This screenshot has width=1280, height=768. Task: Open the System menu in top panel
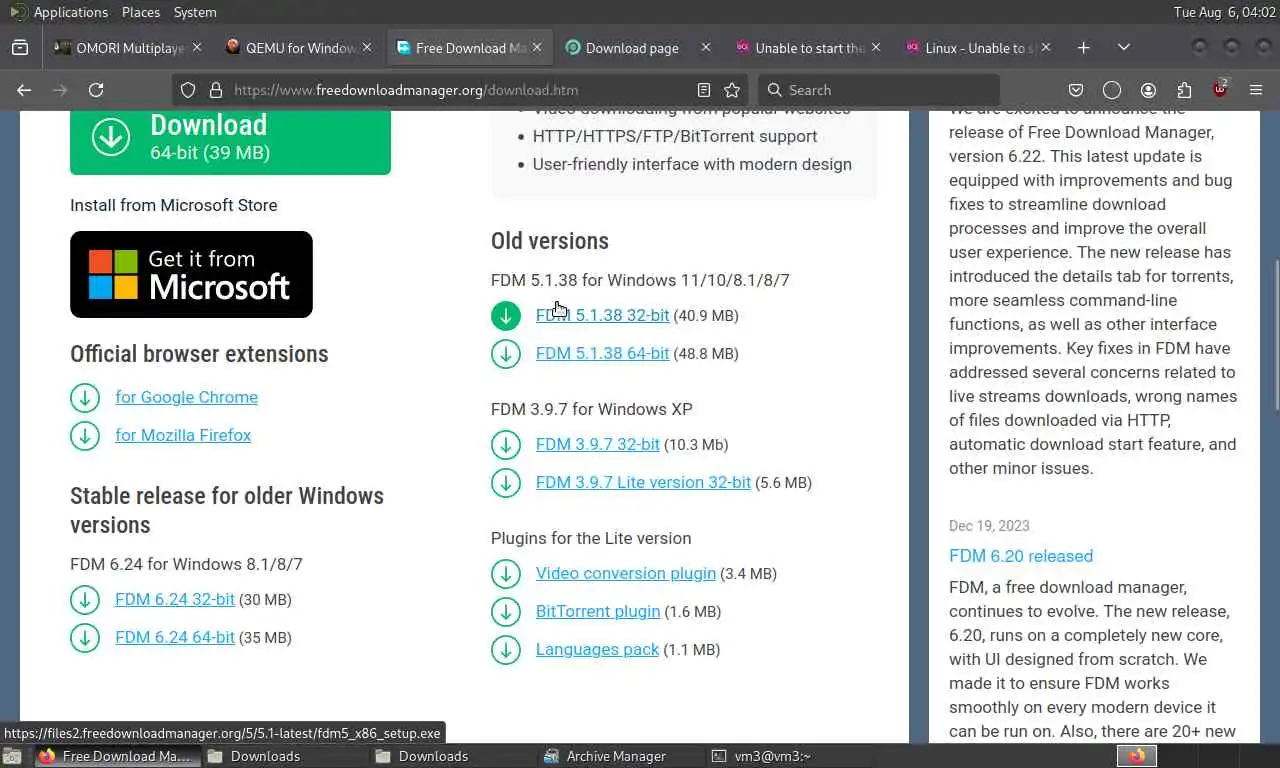pos(195,12)
